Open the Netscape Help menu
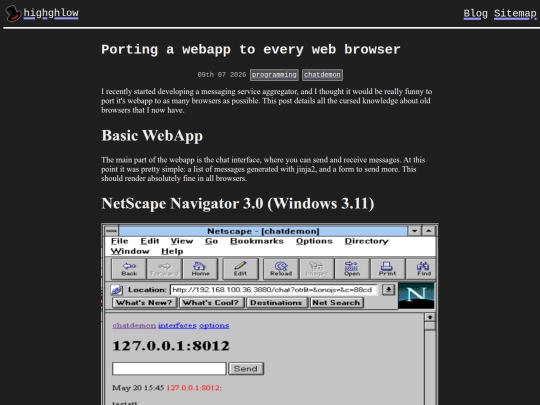 coord(172,251)
